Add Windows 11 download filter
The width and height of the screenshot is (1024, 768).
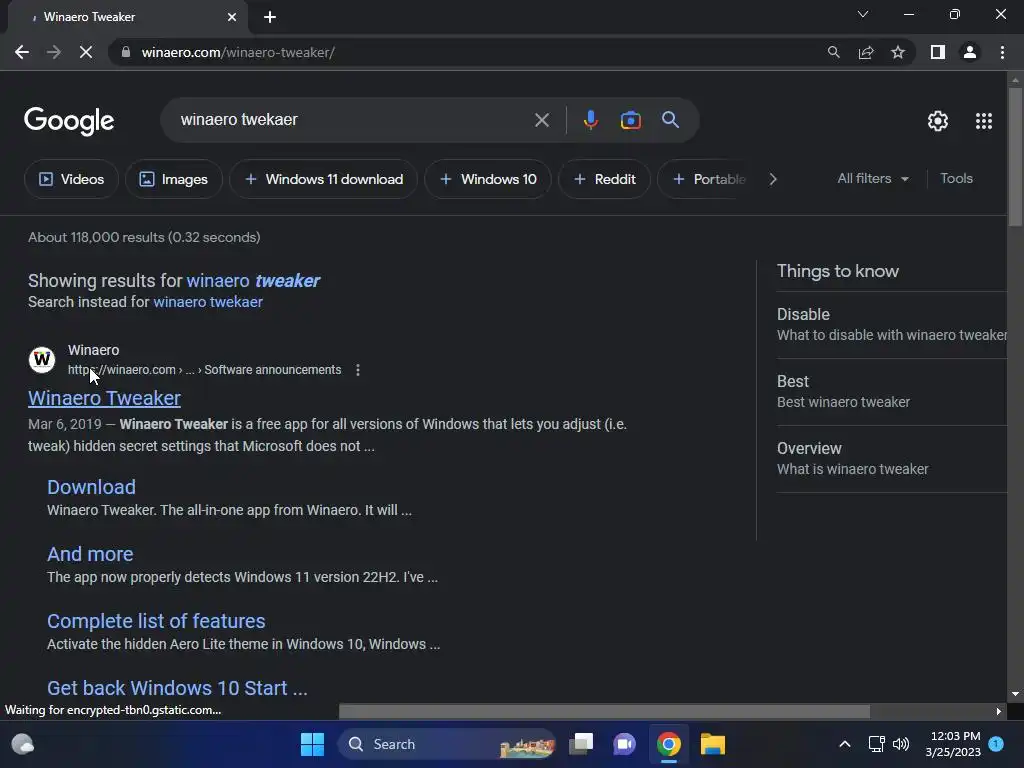[x=323, y=179]
